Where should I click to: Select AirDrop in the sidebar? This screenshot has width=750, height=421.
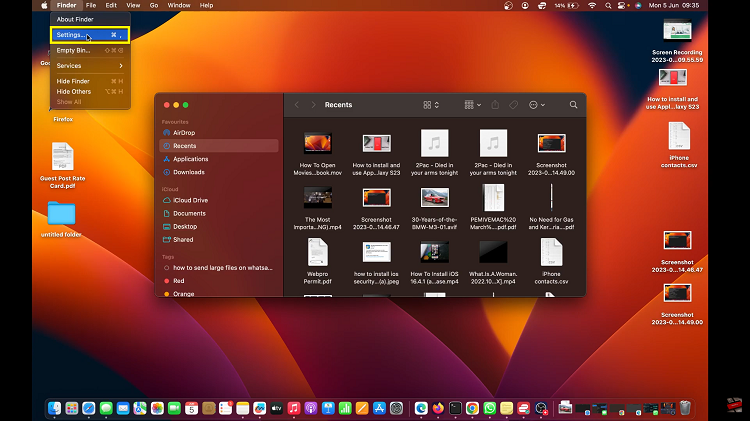[x=219, y=133]
